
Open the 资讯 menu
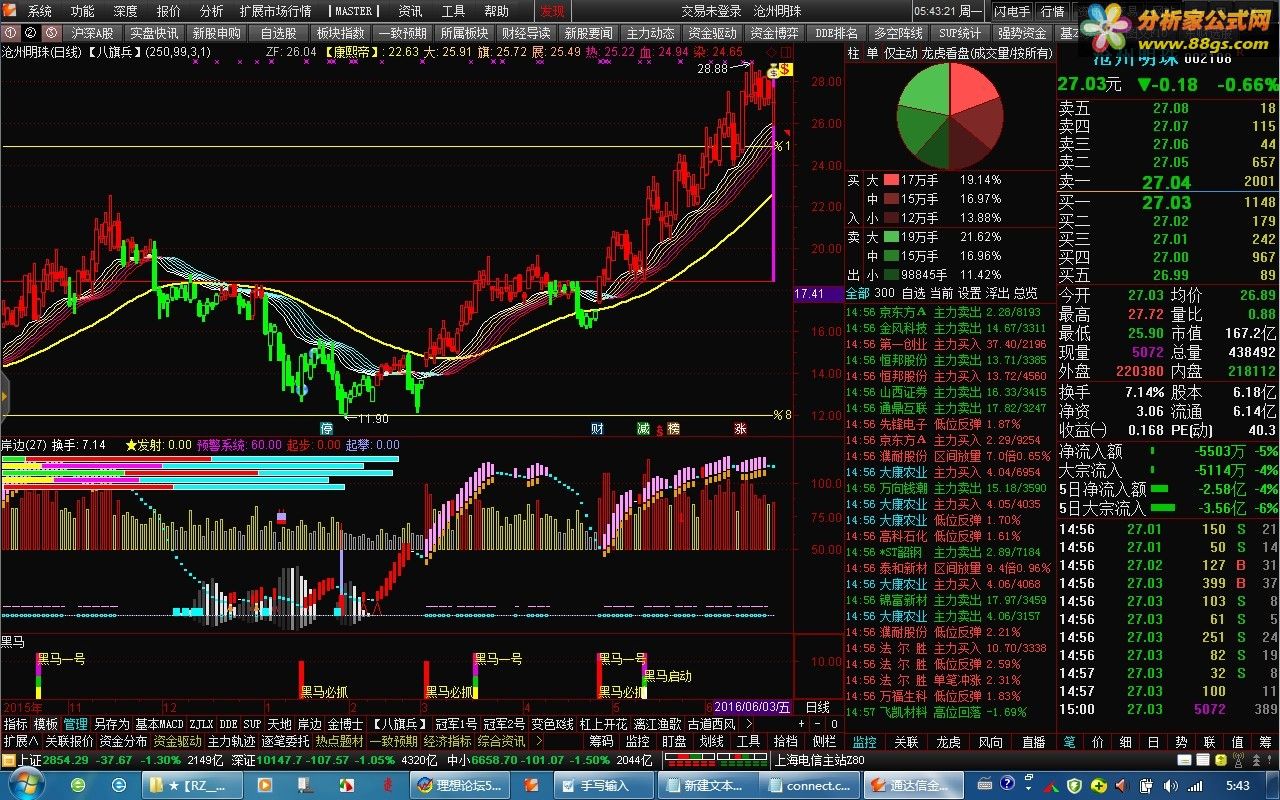(410, 11)
